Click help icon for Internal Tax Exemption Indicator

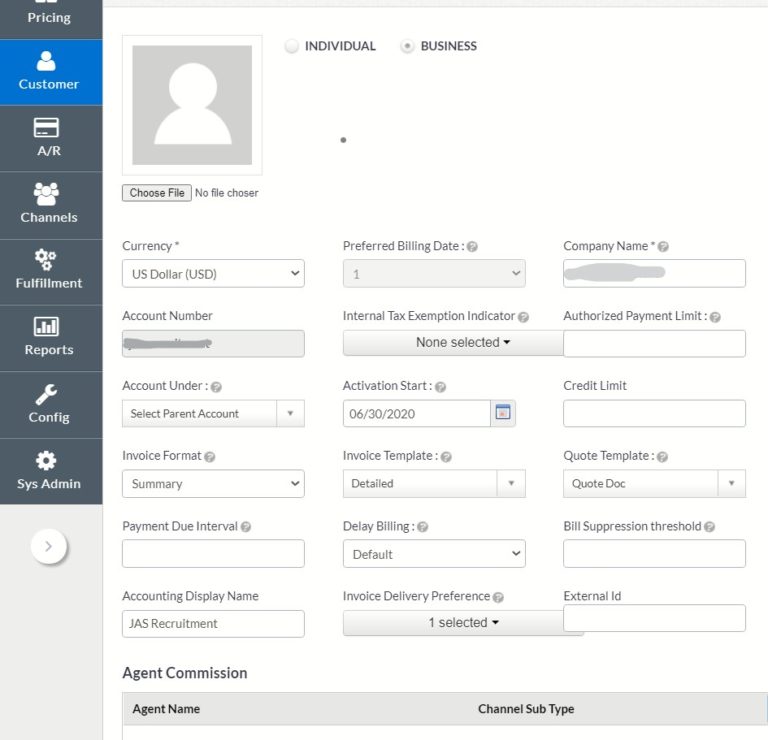point(523,317)
